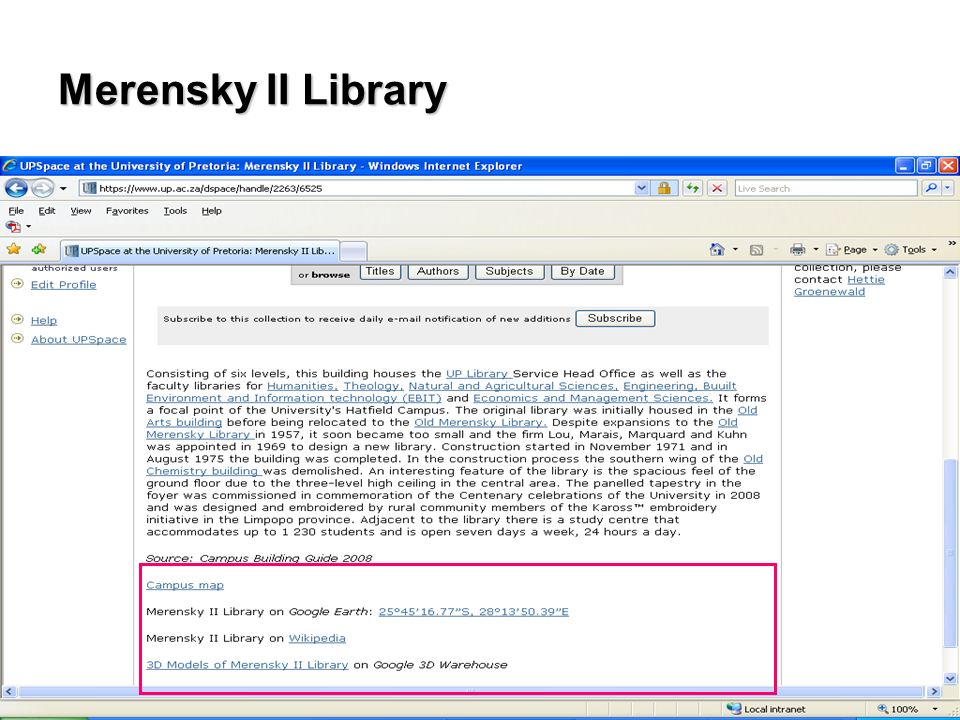Open the Tools gear command bar menu
This screenshot has width=960, height=720.
(x=910, y=250)
